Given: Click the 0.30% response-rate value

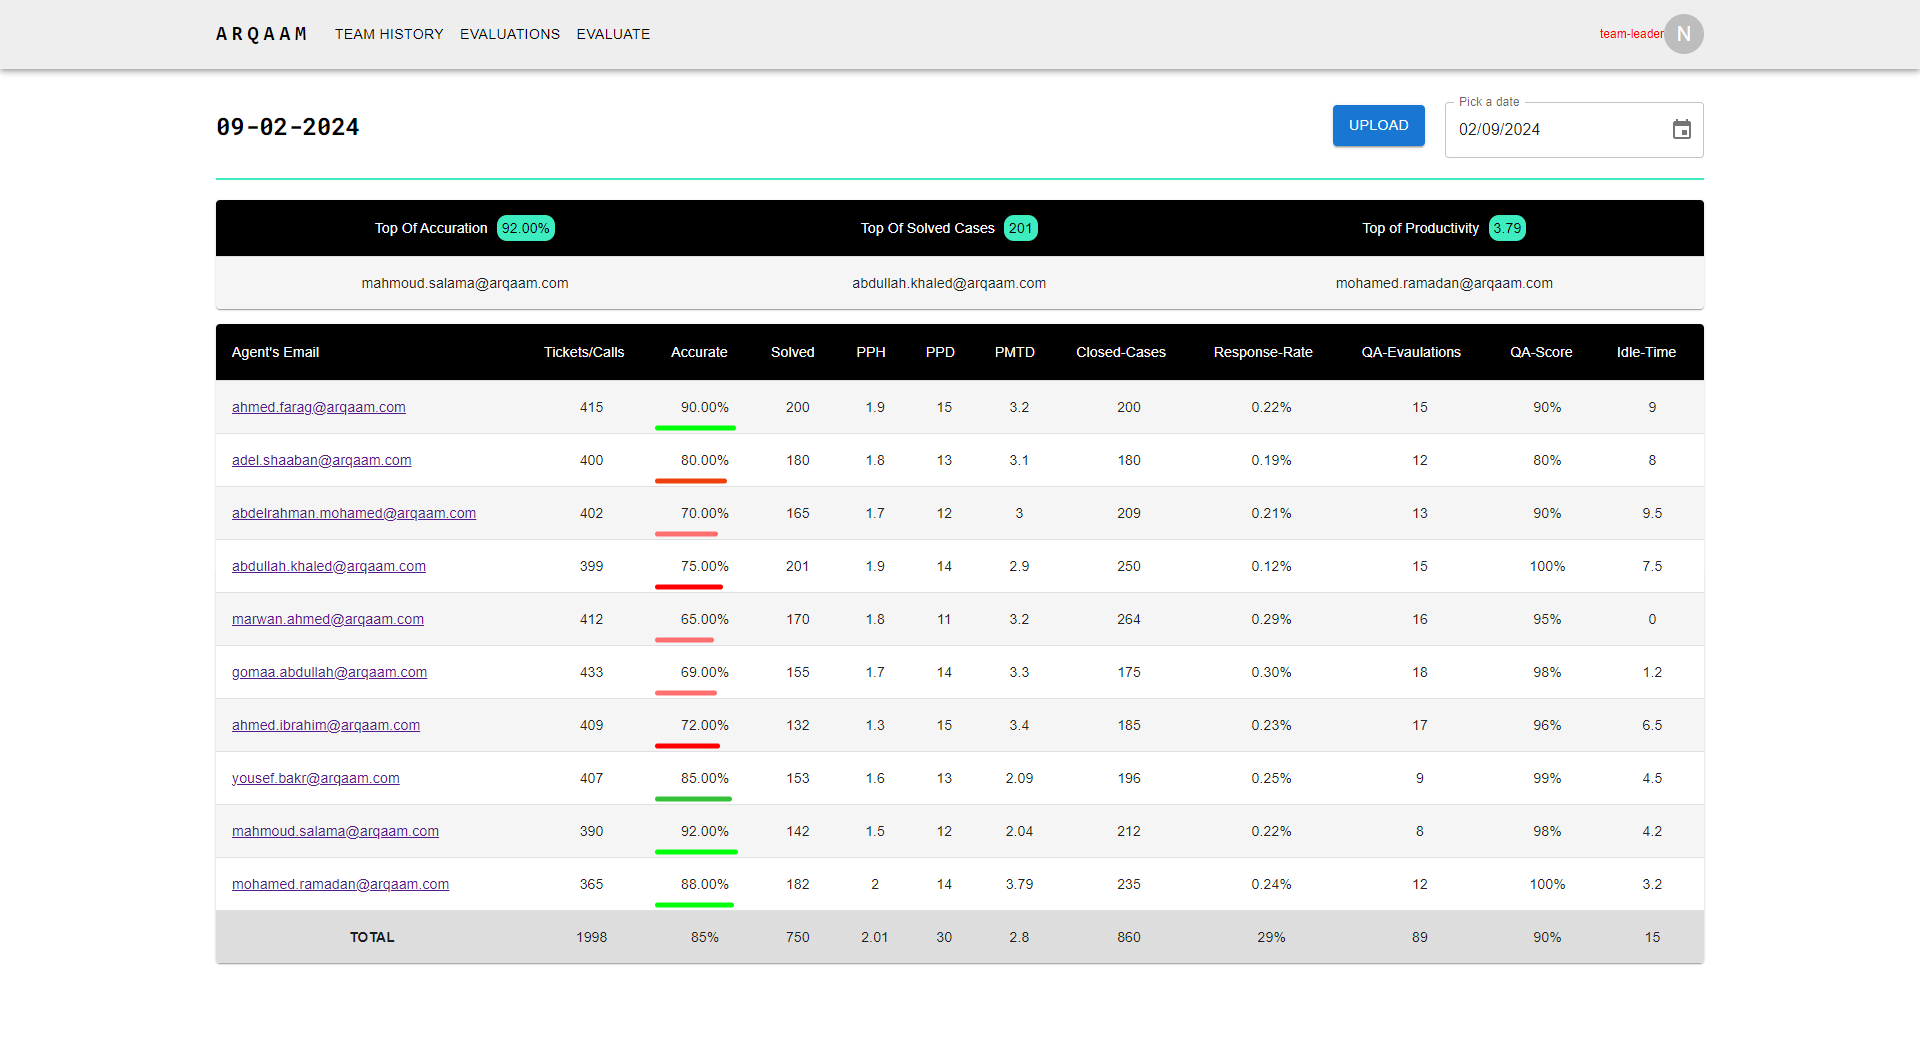Looking at the screenshot, I should pyautogui.click(x=1271, y=672).
